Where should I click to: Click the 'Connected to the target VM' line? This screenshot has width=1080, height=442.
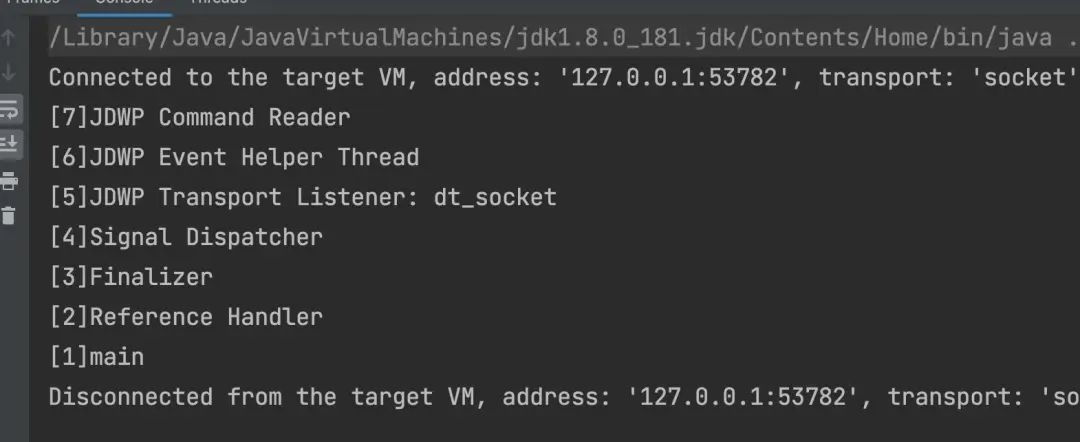tap(563, 78)
